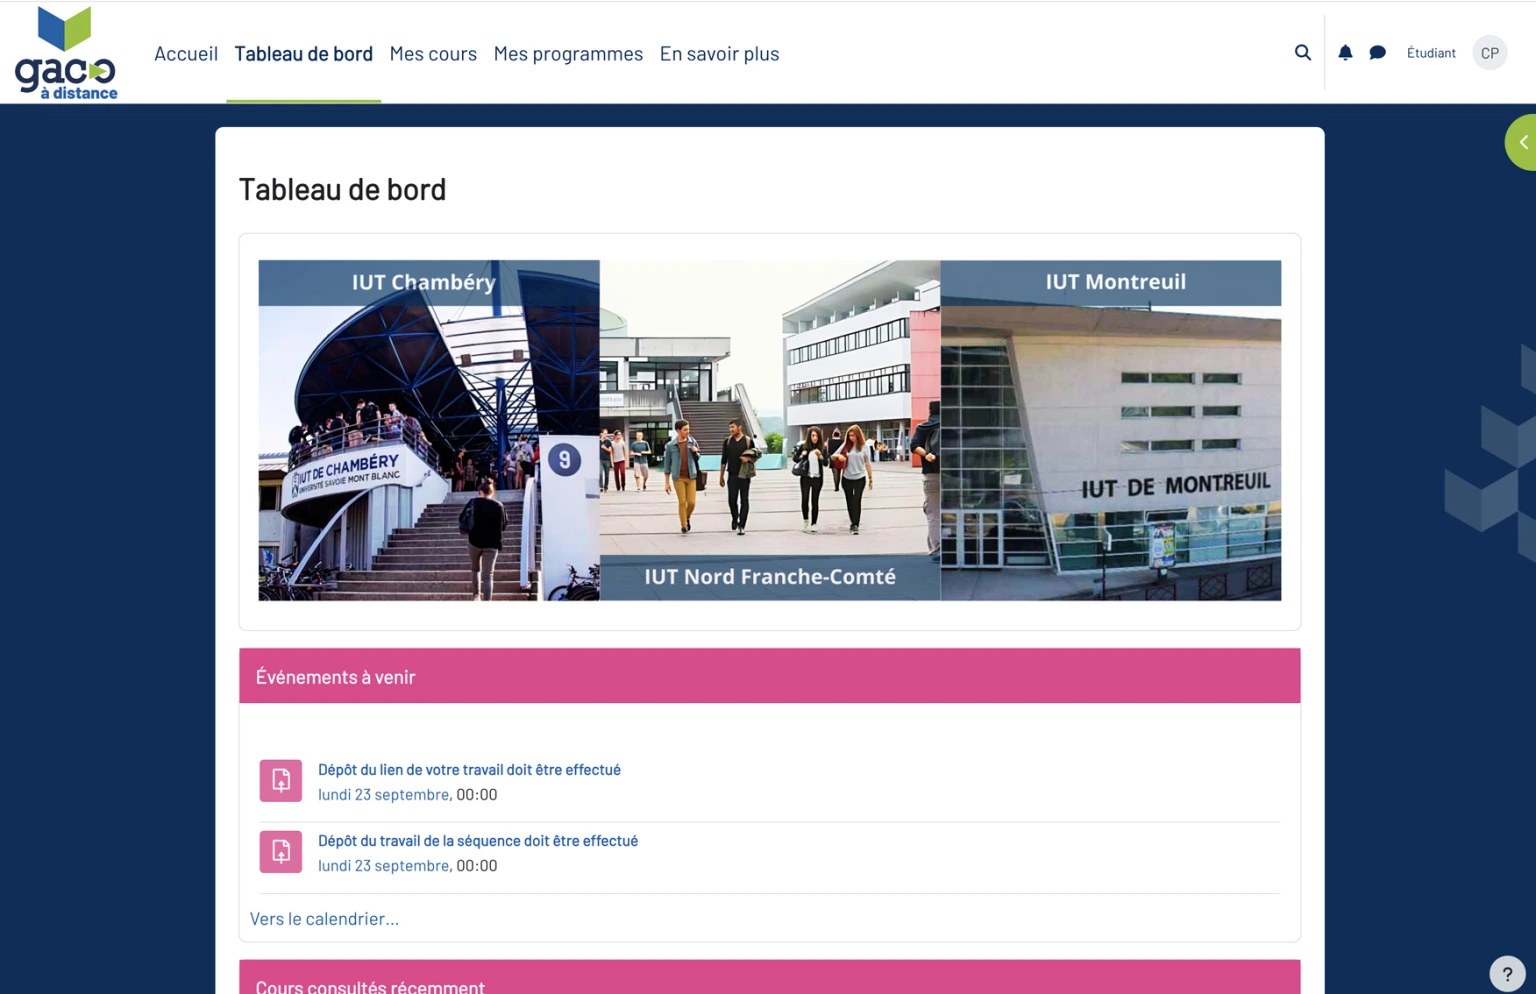The image size is (1536, 994).
Task: Expand the 'Événements à venir' section header
Action: (x=334, y=676)
